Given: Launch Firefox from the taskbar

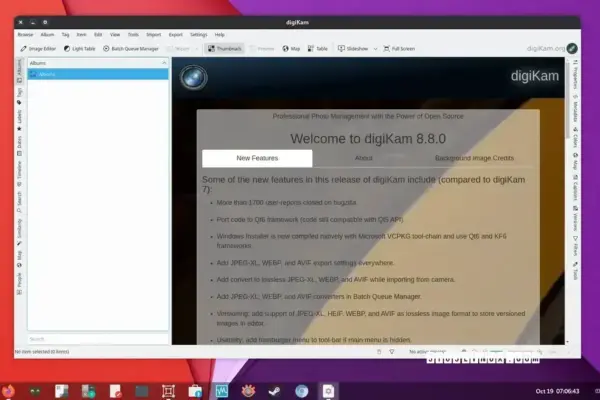Looking at the screenshot, I should click(x=8, y=391).
